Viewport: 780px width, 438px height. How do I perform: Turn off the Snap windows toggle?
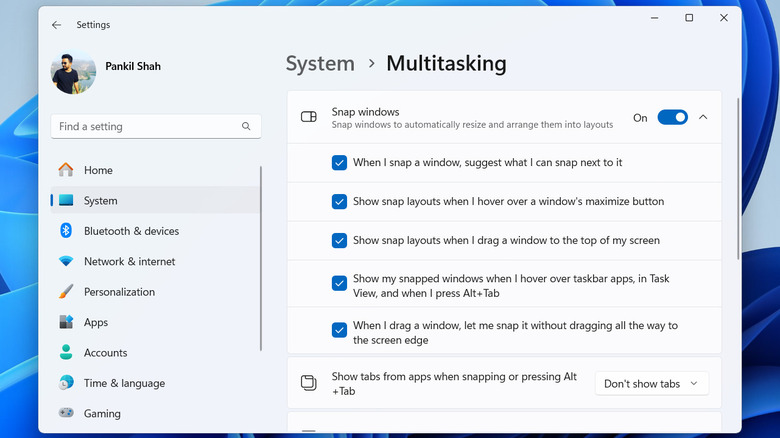[672, 117]
